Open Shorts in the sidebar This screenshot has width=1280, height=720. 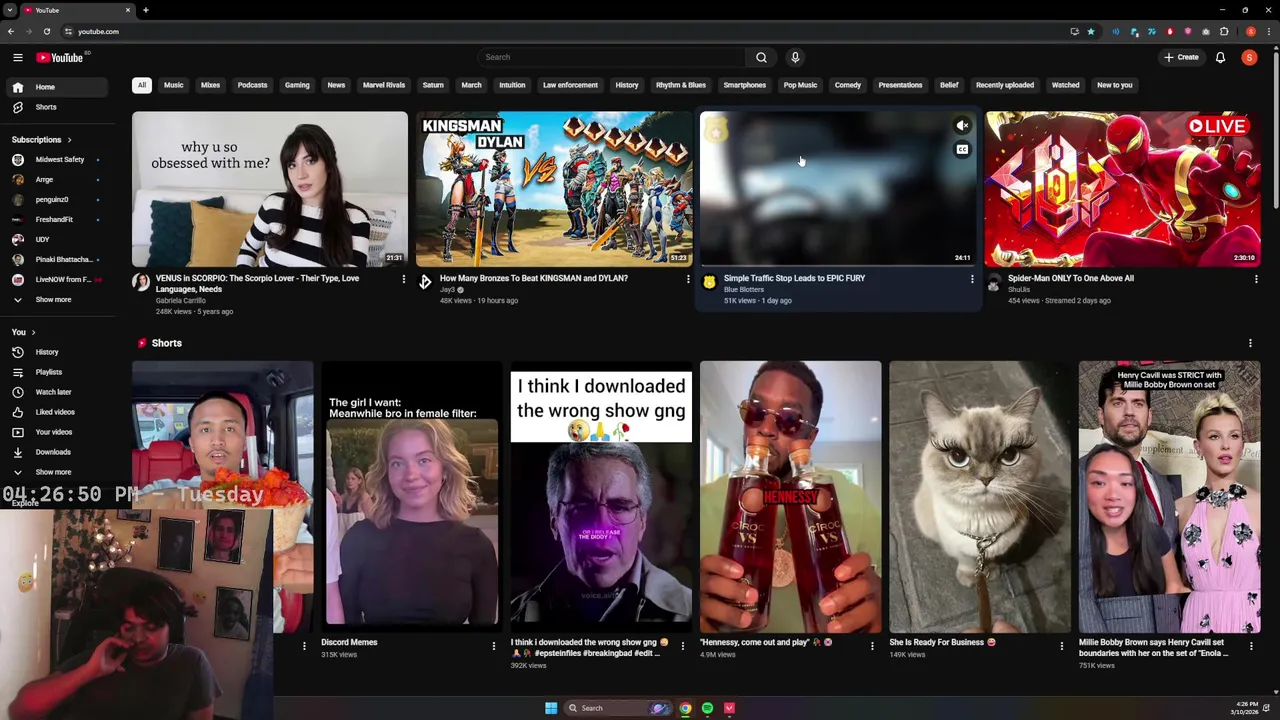[55, 107]
